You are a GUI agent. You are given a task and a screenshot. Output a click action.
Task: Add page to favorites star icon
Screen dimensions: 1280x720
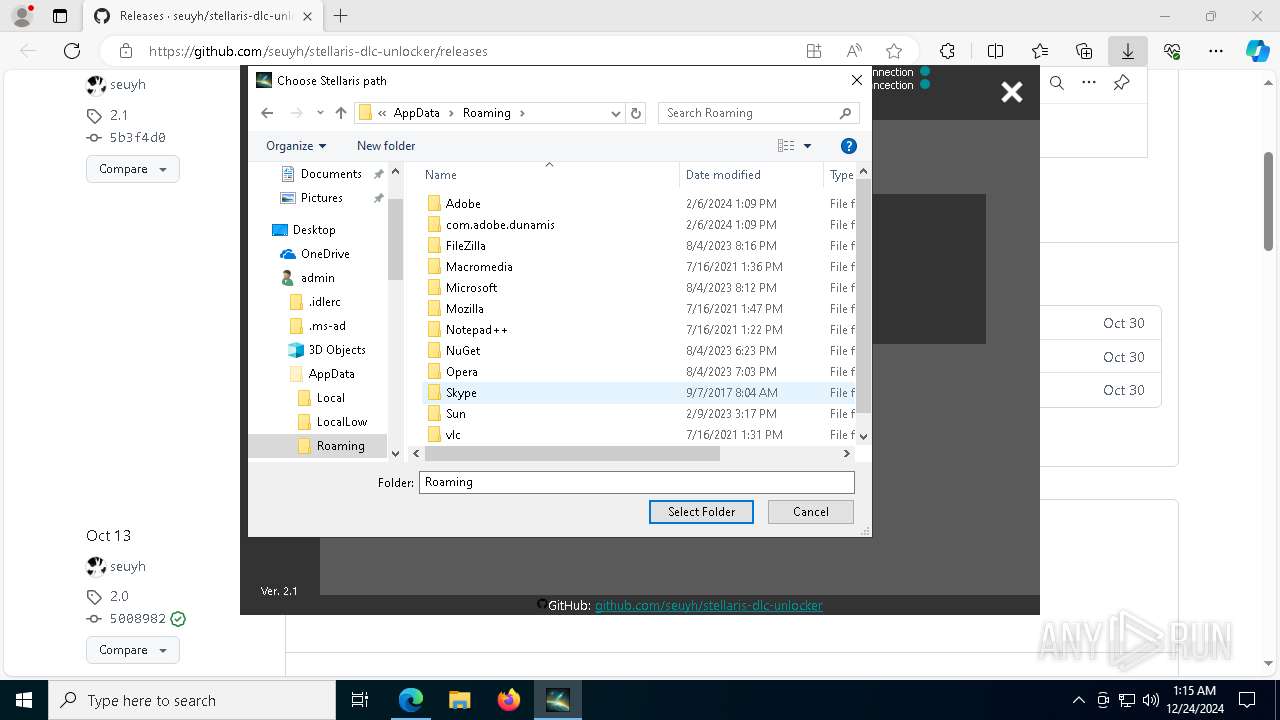click(x=894, y=51)
